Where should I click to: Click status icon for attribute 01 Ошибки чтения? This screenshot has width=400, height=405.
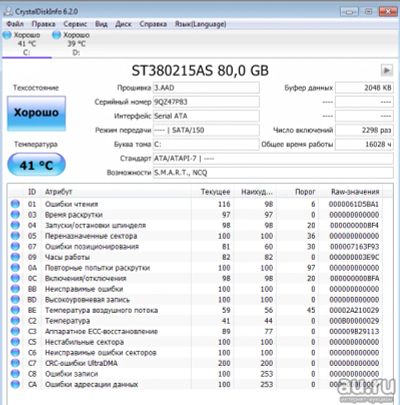pos(15,204)
